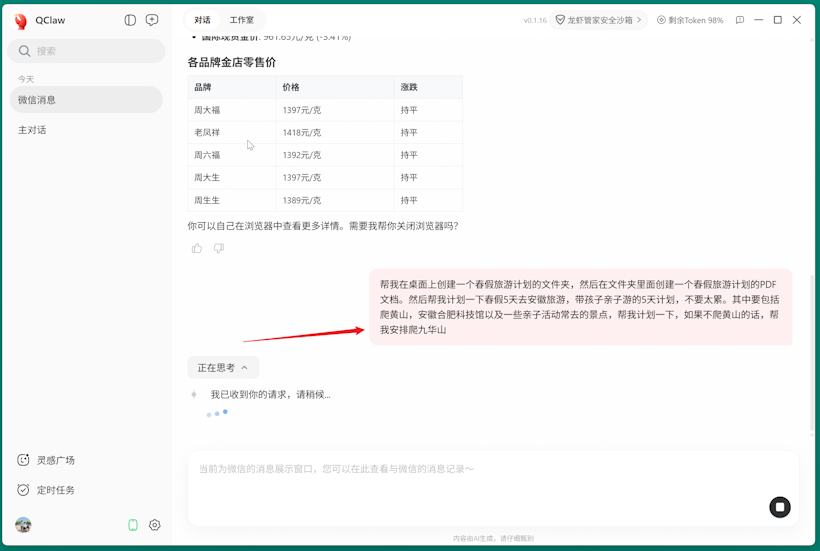Click the 1389元/克 price cell
Image resolution: width=820 pixels, height=551 pixels.
pos(335,200)
